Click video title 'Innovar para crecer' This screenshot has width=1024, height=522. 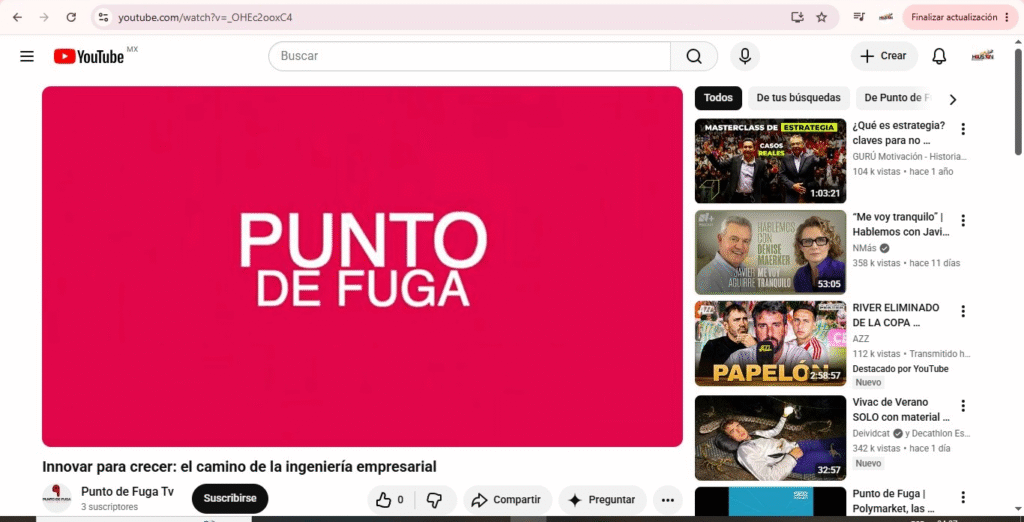(x=239, y=467)
